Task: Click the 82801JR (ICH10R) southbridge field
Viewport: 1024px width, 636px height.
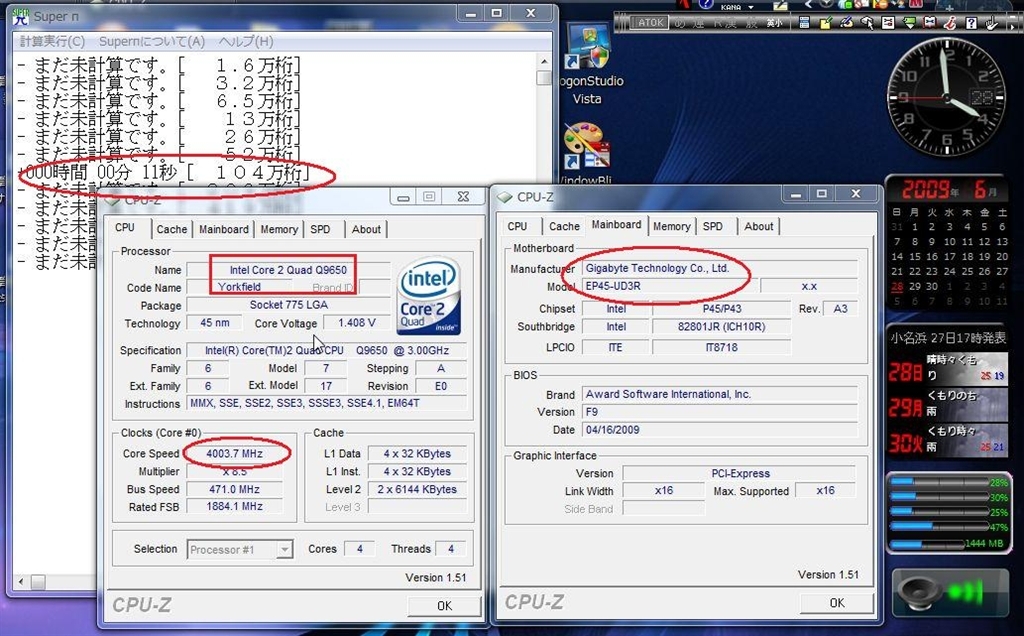Action: [721, 326]
